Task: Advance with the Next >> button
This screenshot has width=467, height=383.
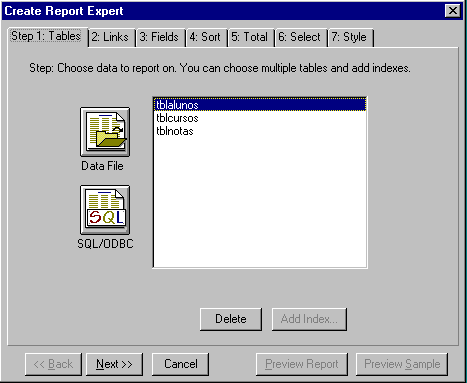Action: pyautogui.click(x=114, y=364)
